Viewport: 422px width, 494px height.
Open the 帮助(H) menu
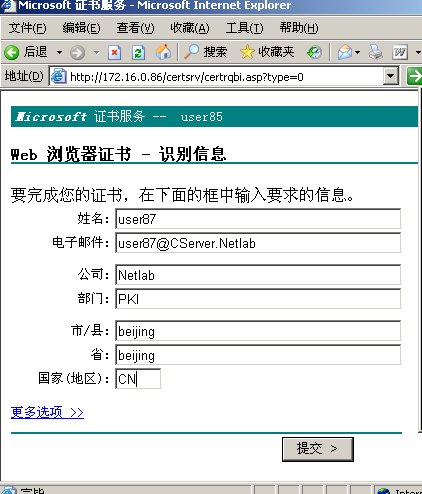(299, 28)
